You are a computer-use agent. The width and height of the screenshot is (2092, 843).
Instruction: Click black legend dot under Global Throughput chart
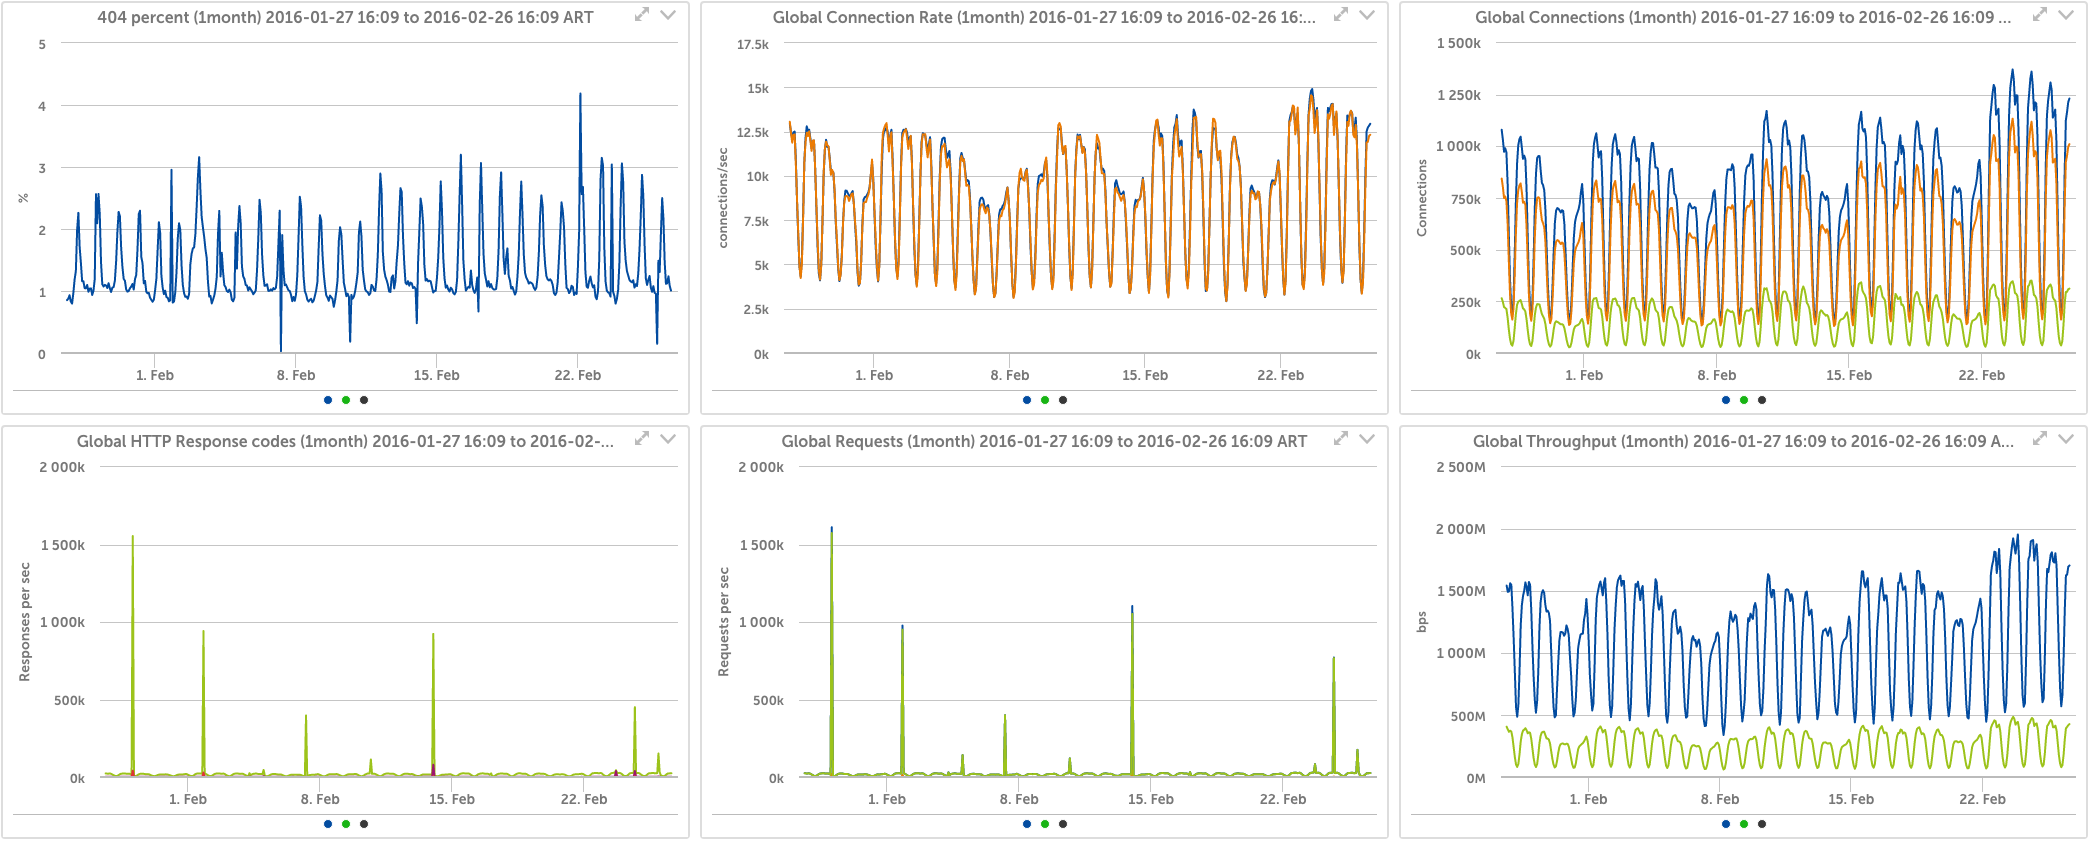(1762, 824)
